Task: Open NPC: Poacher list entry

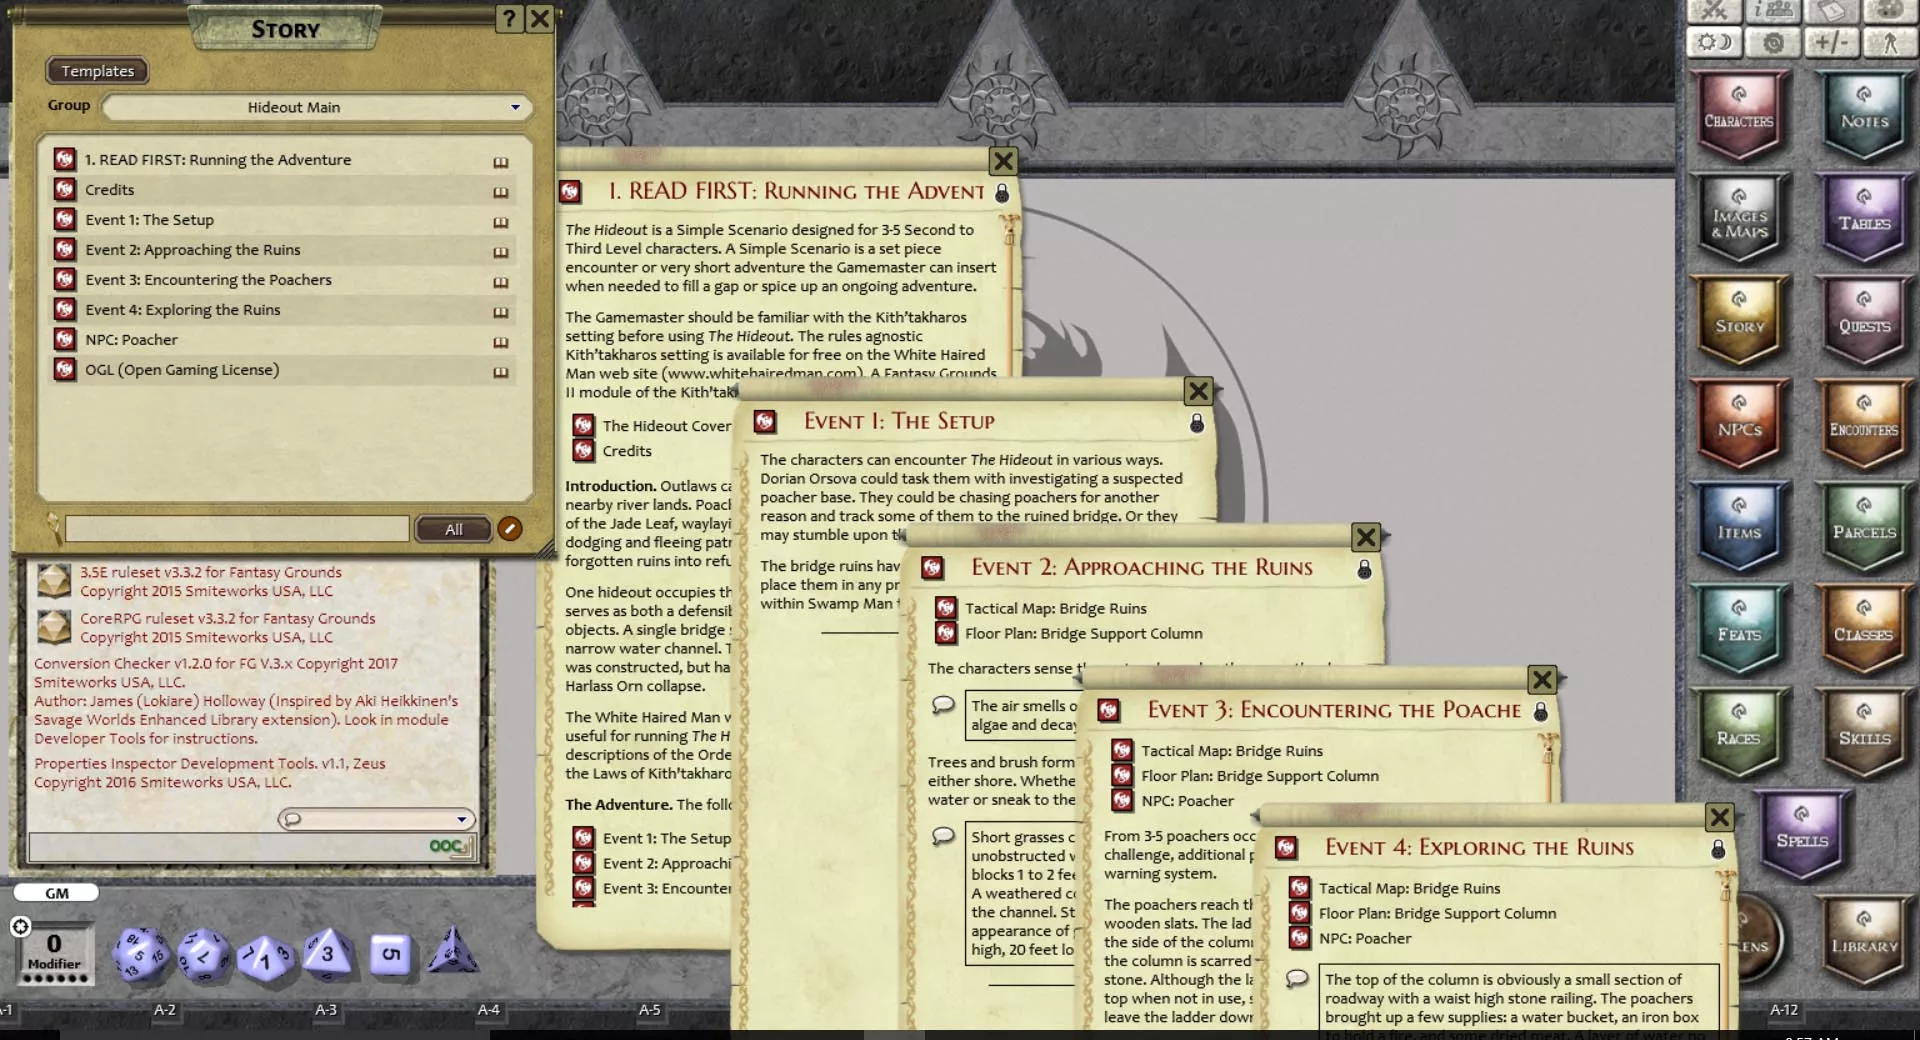Action: (x=131, y=340)
